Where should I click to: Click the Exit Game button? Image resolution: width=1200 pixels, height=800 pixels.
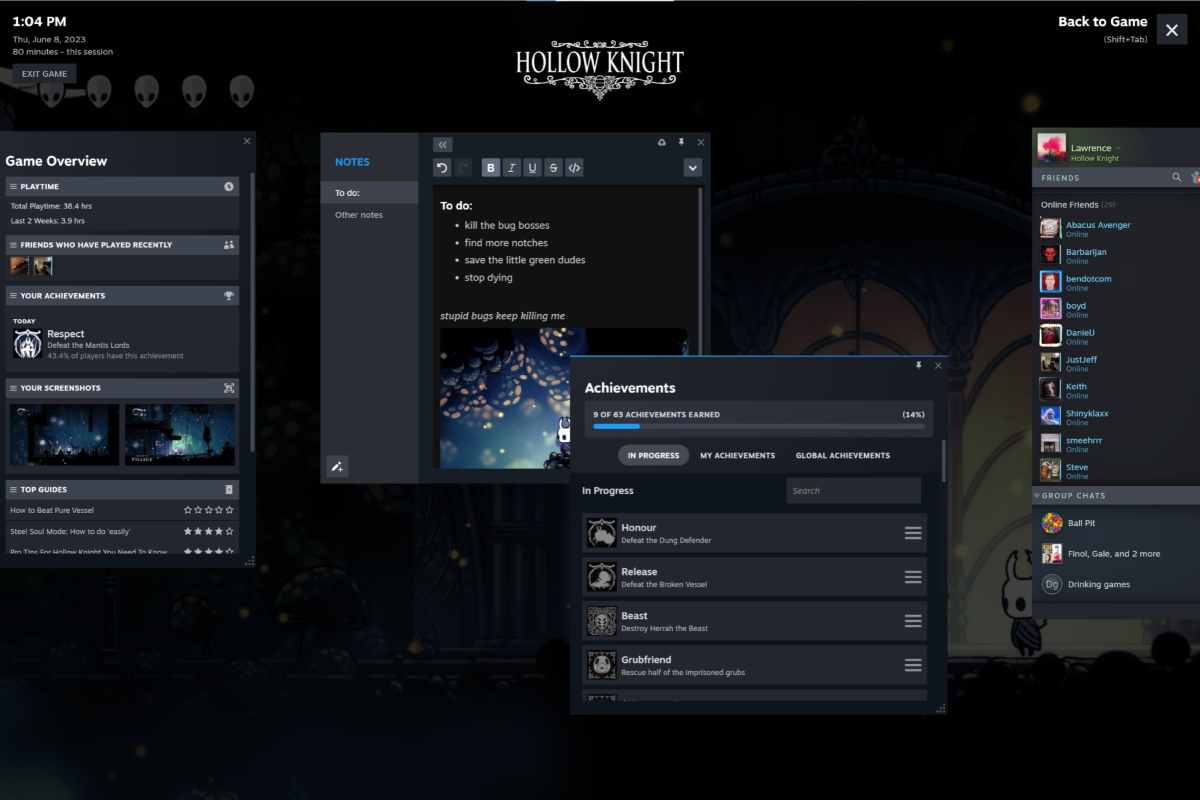click(x=44, y=73)
